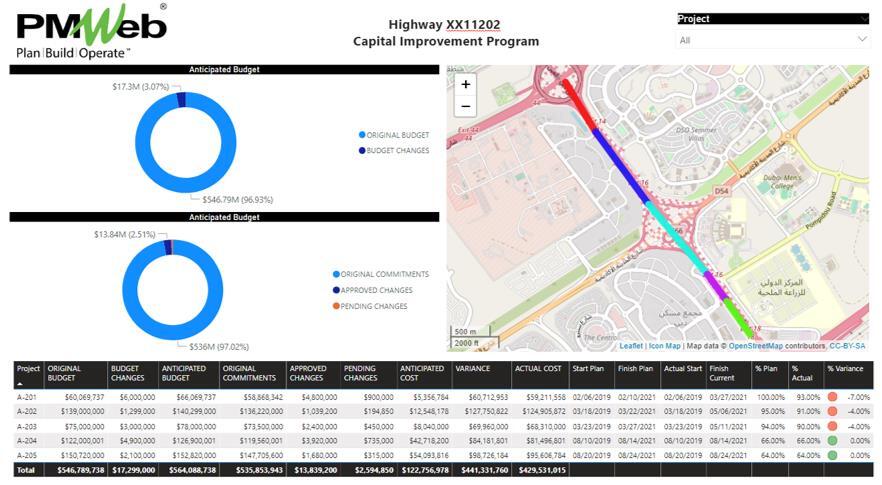The width and height of the screenshot is (882, 485).
Task: Select Pending Changes legend swatch
Action: [335, 306]
